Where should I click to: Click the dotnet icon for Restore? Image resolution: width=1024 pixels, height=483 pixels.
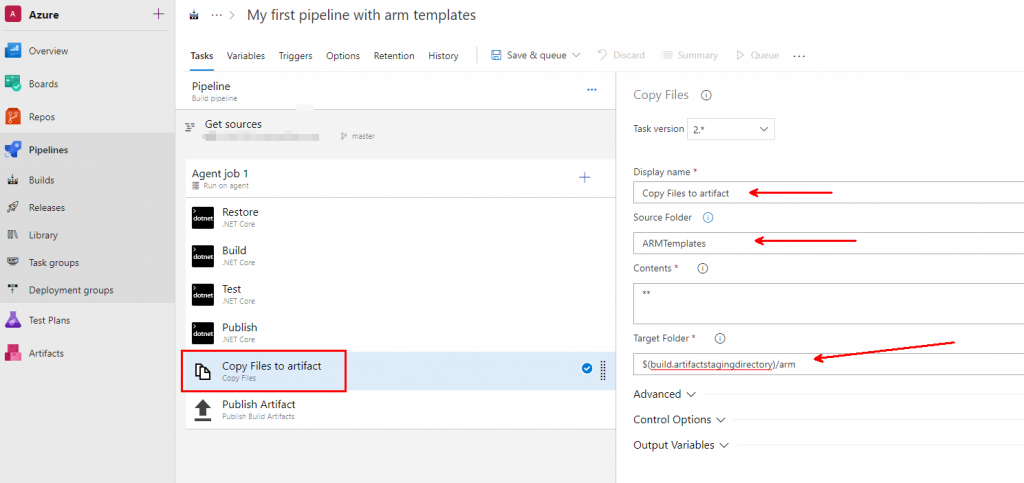202,218
